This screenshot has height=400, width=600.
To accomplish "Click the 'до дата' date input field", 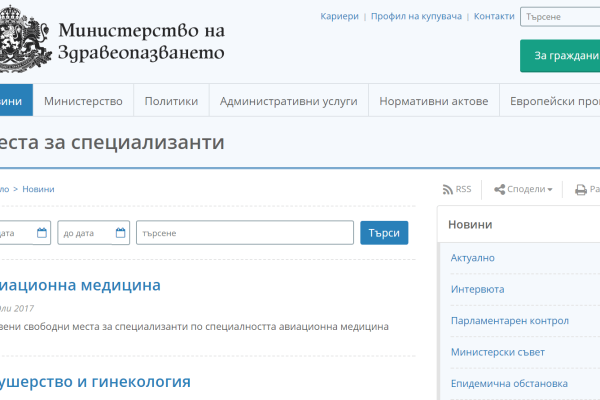I will tap(93, 233).
